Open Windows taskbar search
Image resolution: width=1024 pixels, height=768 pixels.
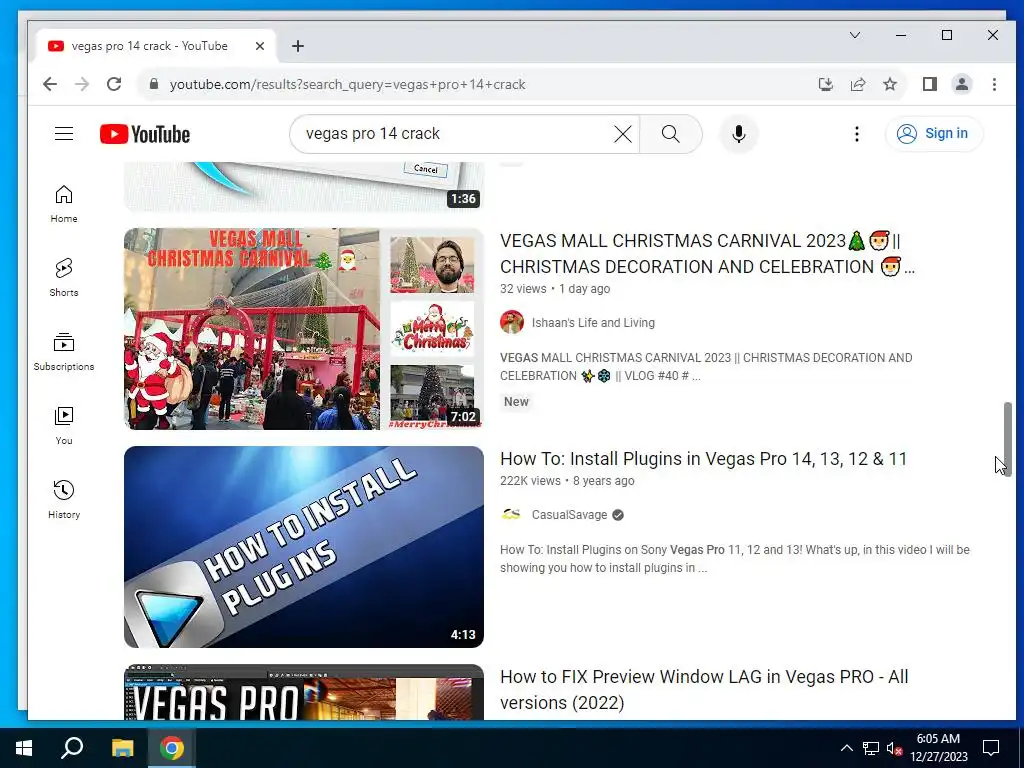pyautogui.click(x=72, y=748)
